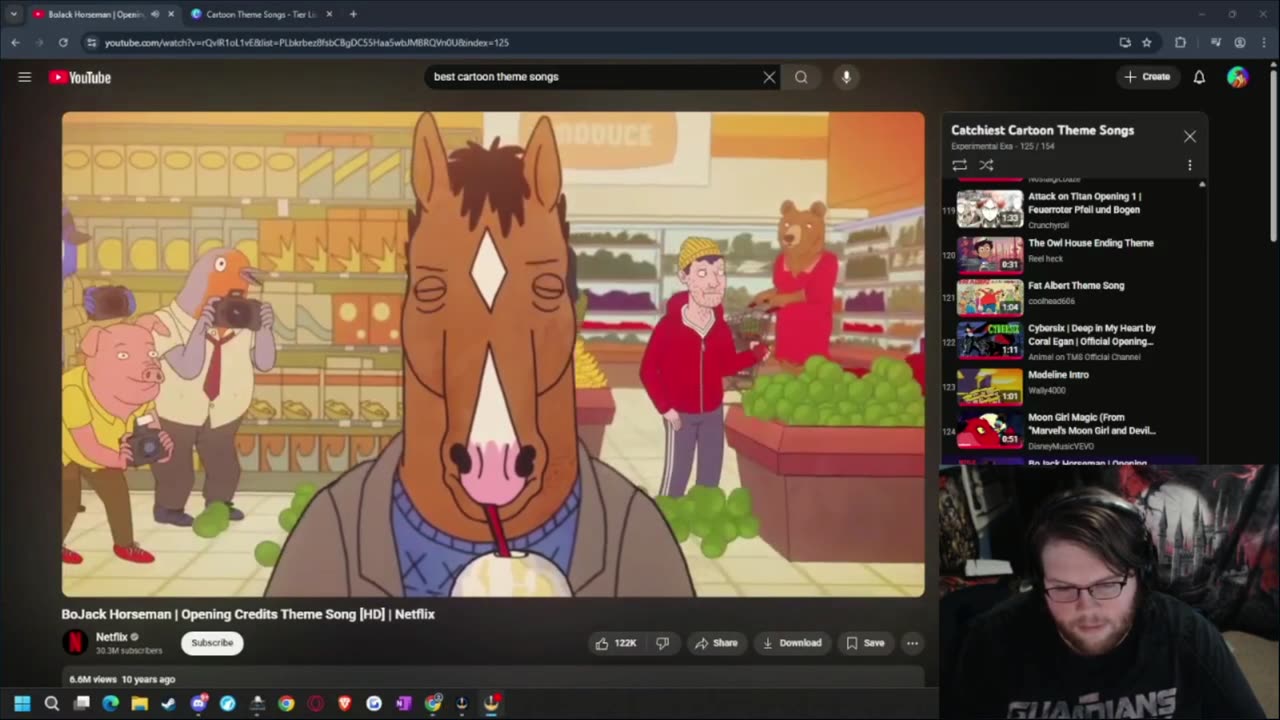Dislike the video
Screen dimensions: 1280x720
(x=662, y=643)
